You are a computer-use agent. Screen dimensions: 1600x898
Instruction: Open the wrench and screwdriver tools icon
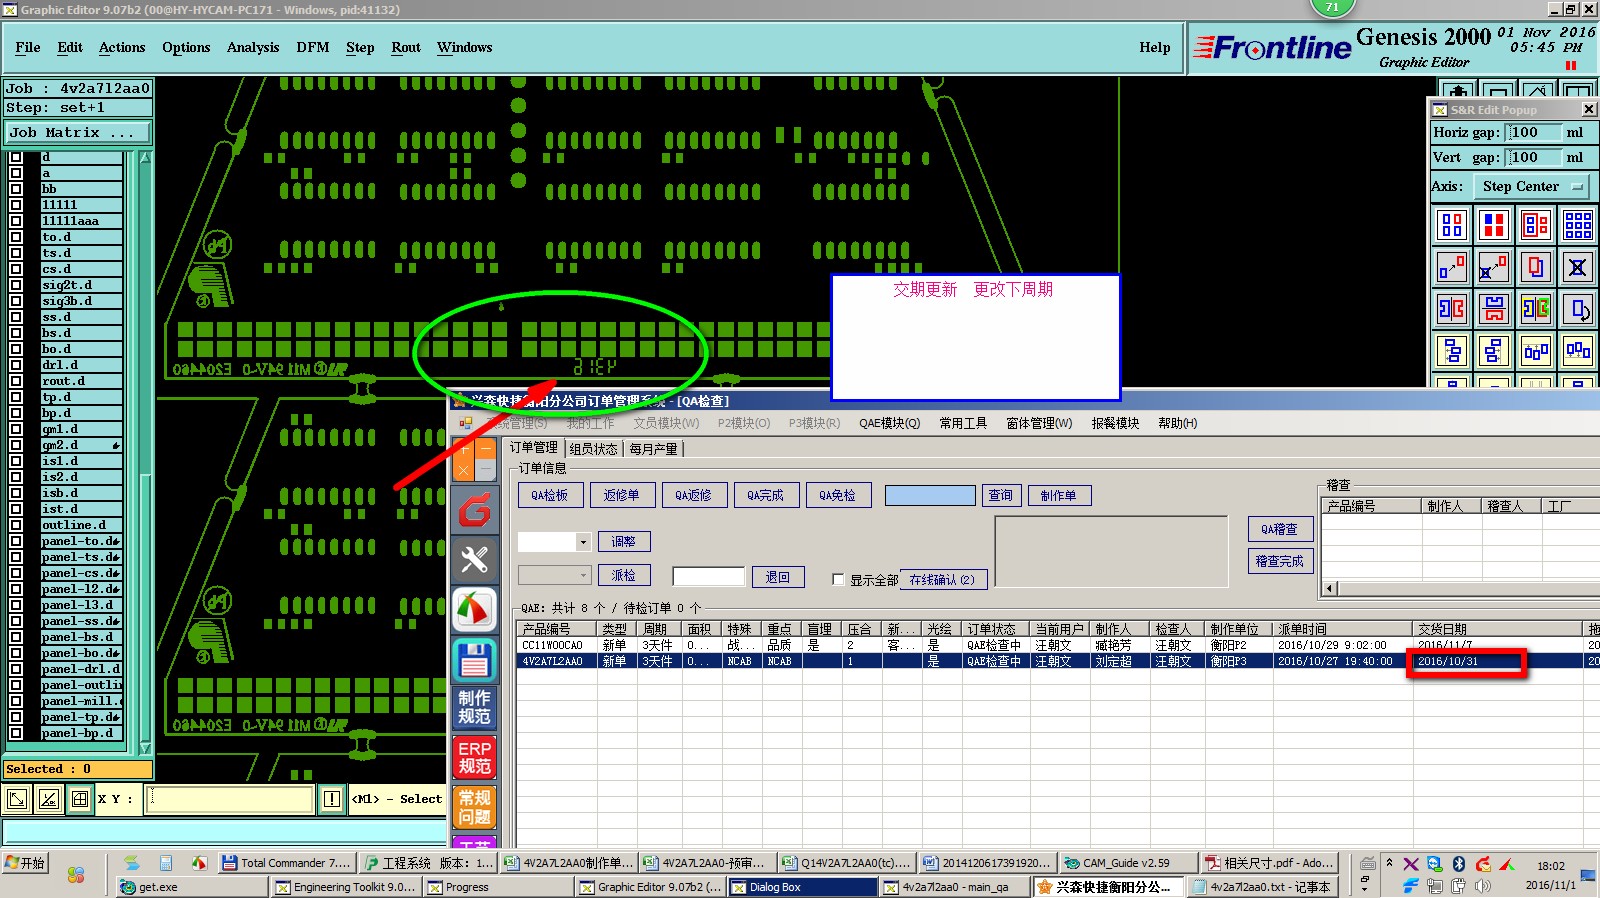[474, 560]
